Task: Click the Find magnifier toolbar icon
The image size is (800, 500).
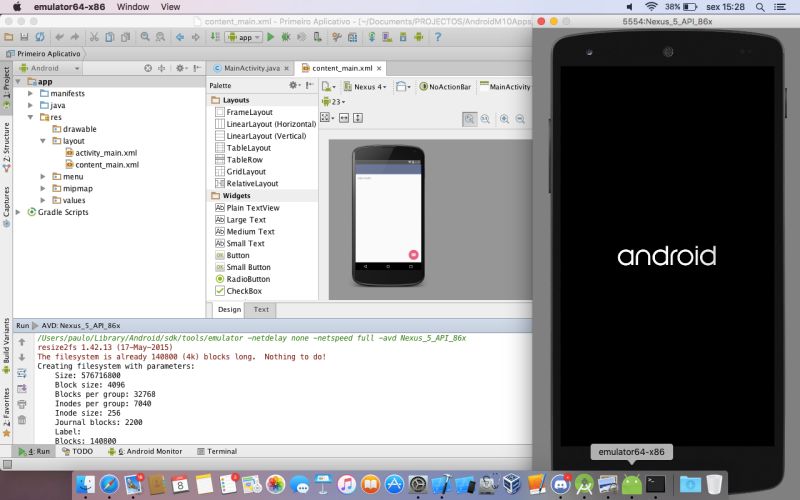Action: tap(145, 37)
